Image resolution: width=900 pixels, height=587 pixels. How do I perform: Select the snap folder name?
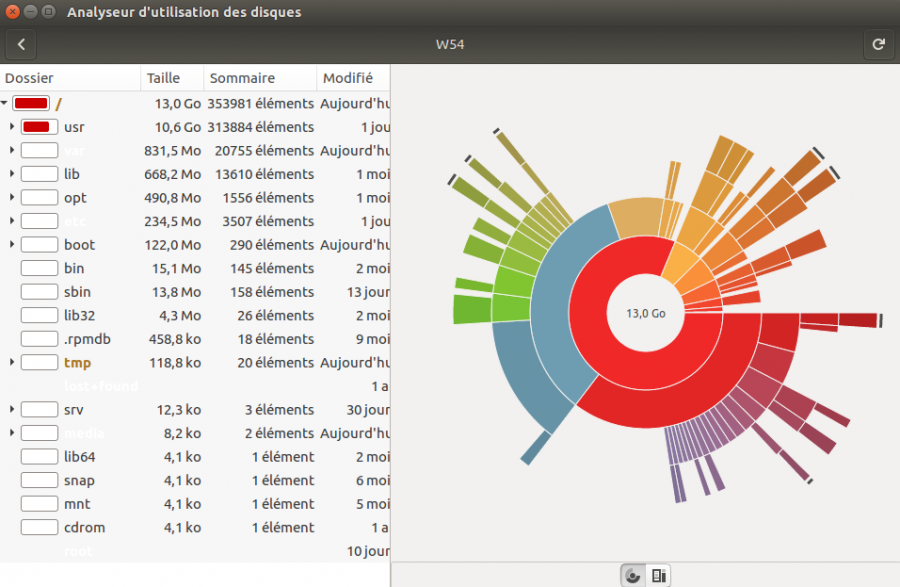click(x=79, y=481)
